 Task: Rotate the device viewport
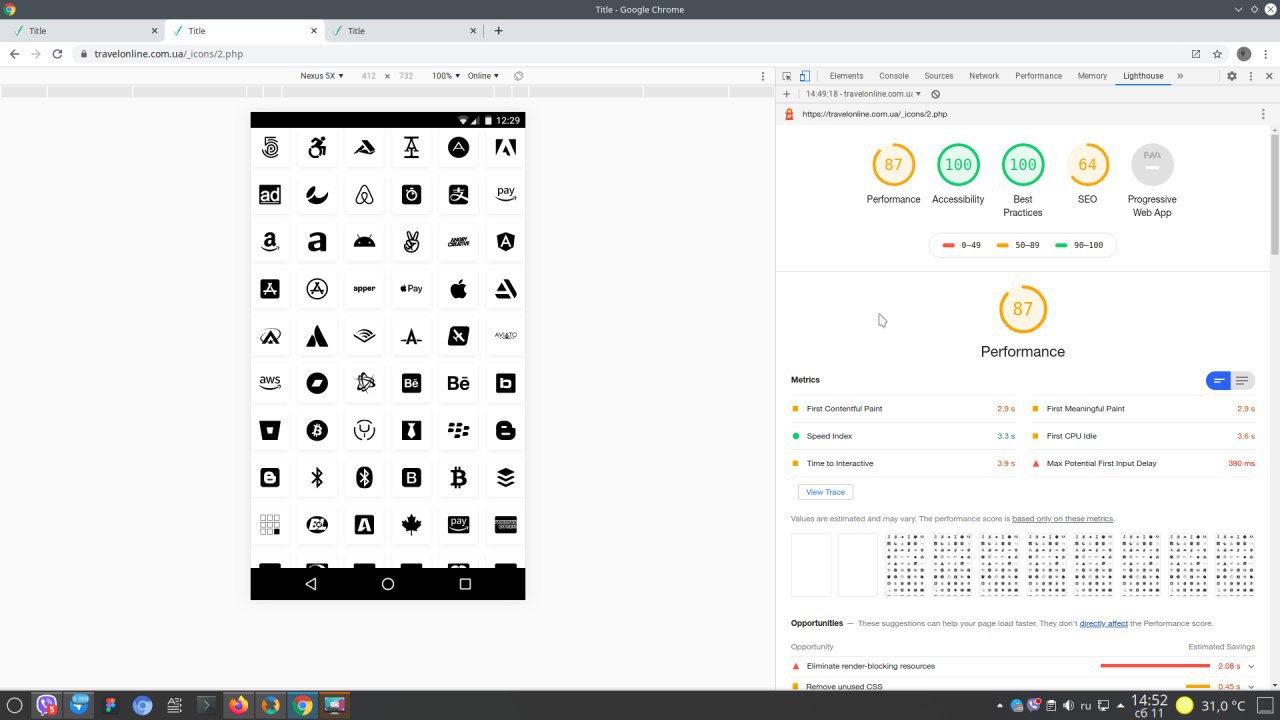click(518, 76)
